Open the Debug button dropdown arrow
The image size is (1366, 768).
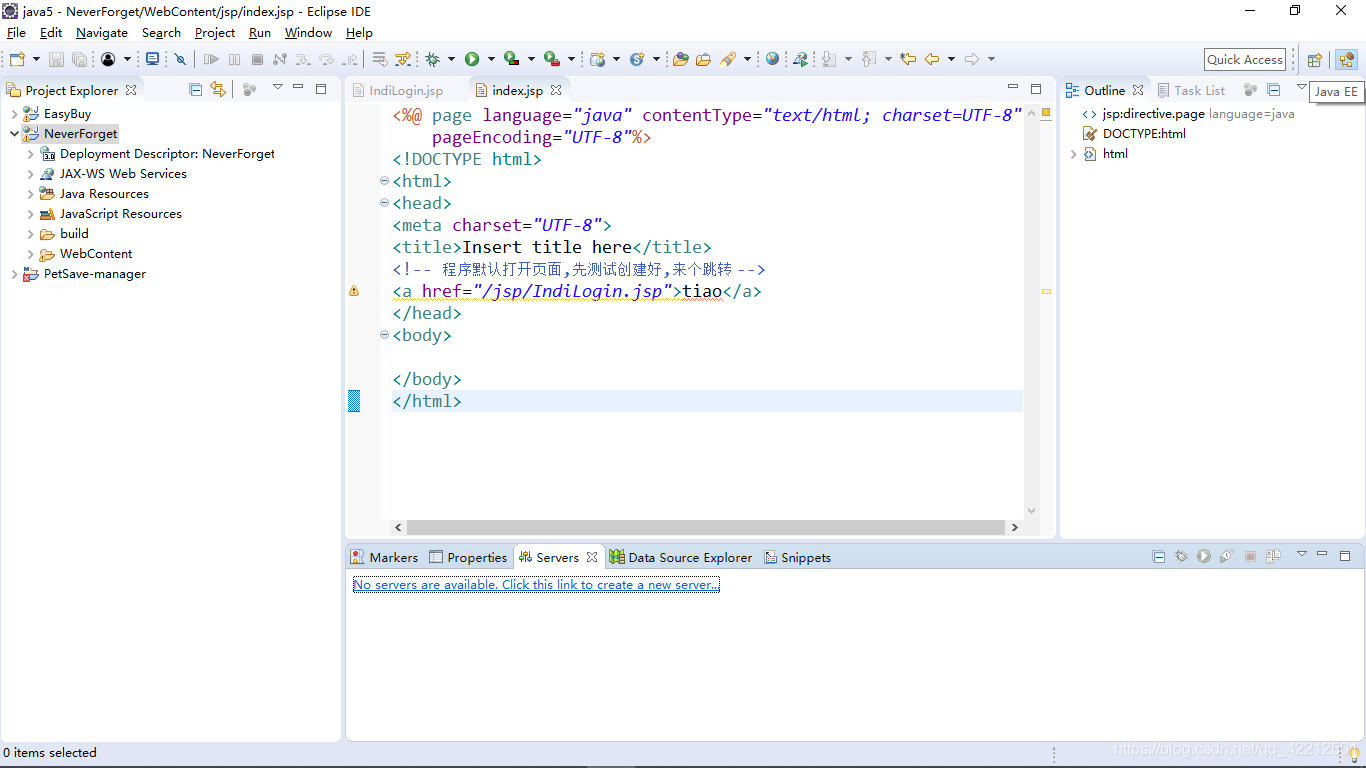point(451,60)
